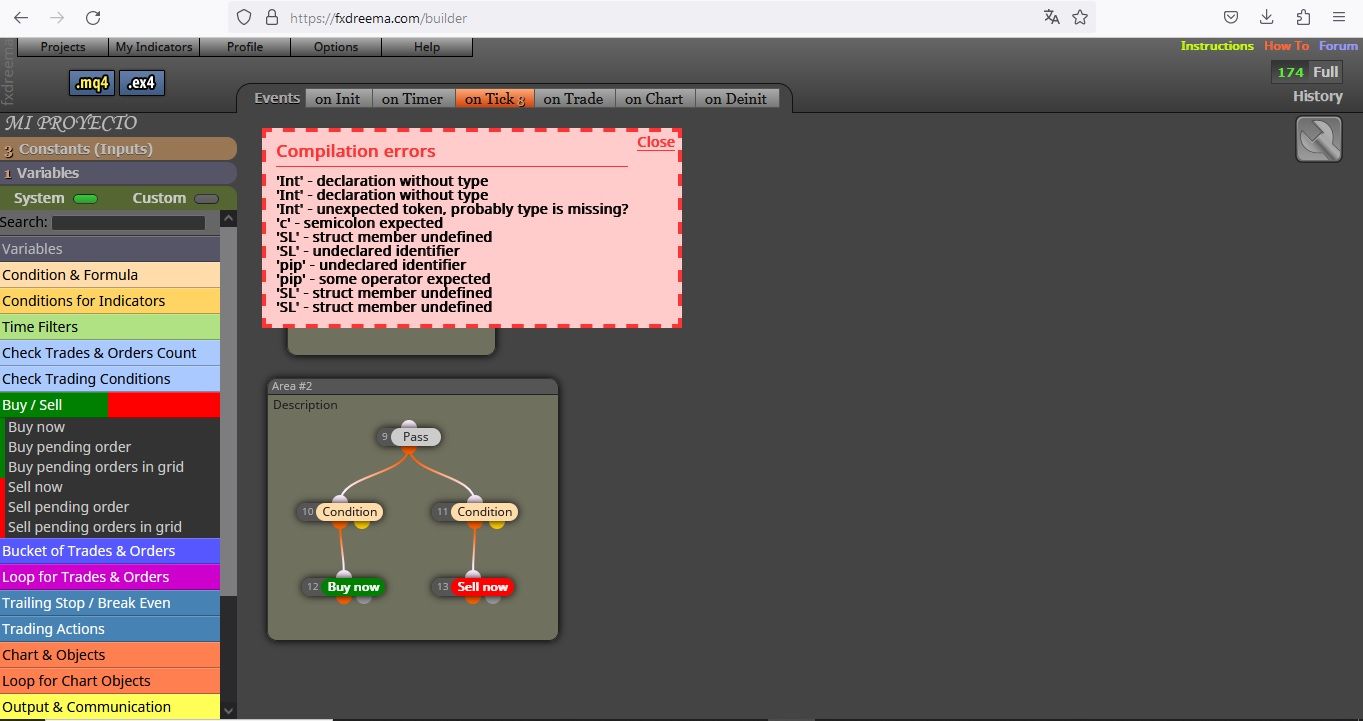This screenshot has width=1363, height=721.
Task: Switch to the on Timer tab
Action: (x=412, y=98)
